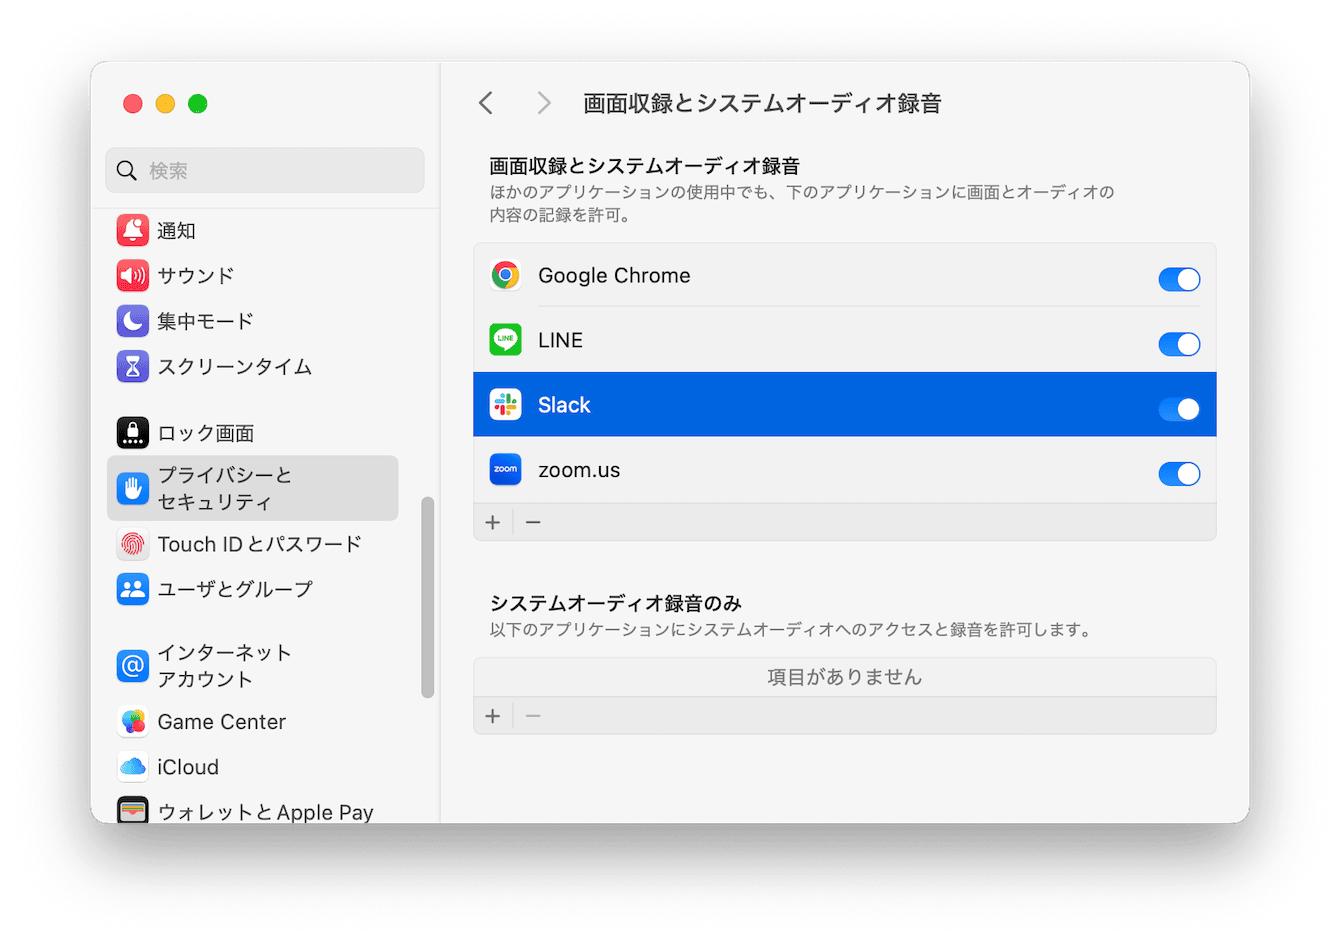
Task: Go back with the left chevron
Action: pos(486,103)
